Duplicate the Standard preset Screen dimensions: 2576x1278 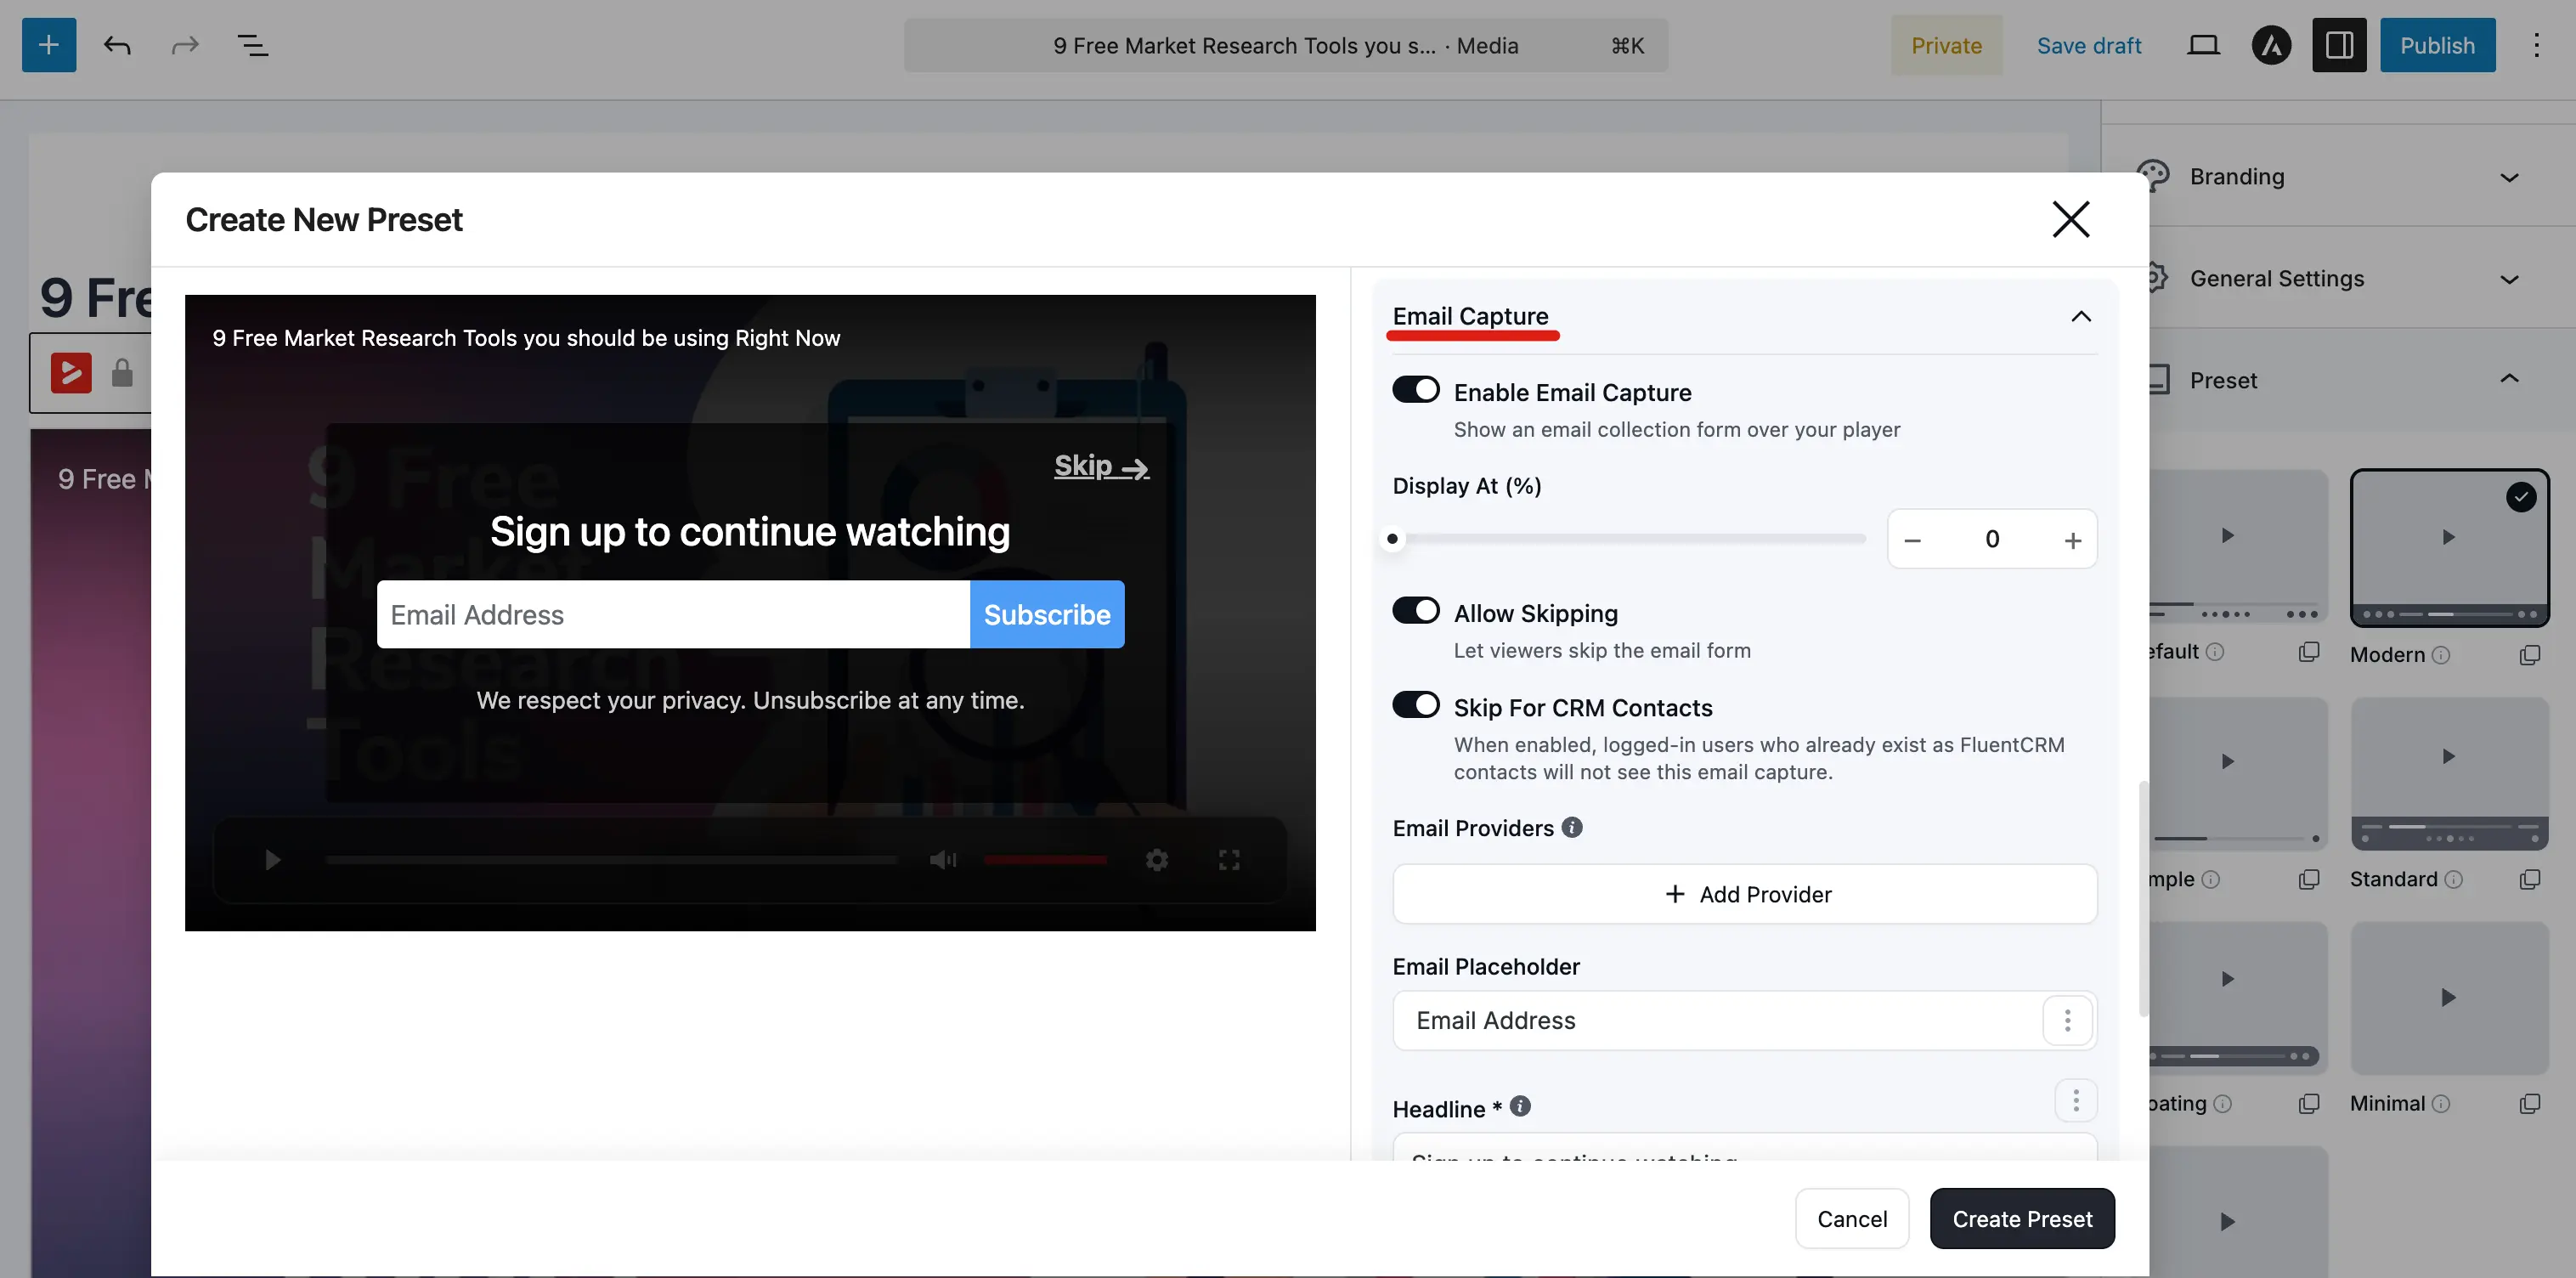[x=2529, y=880]
